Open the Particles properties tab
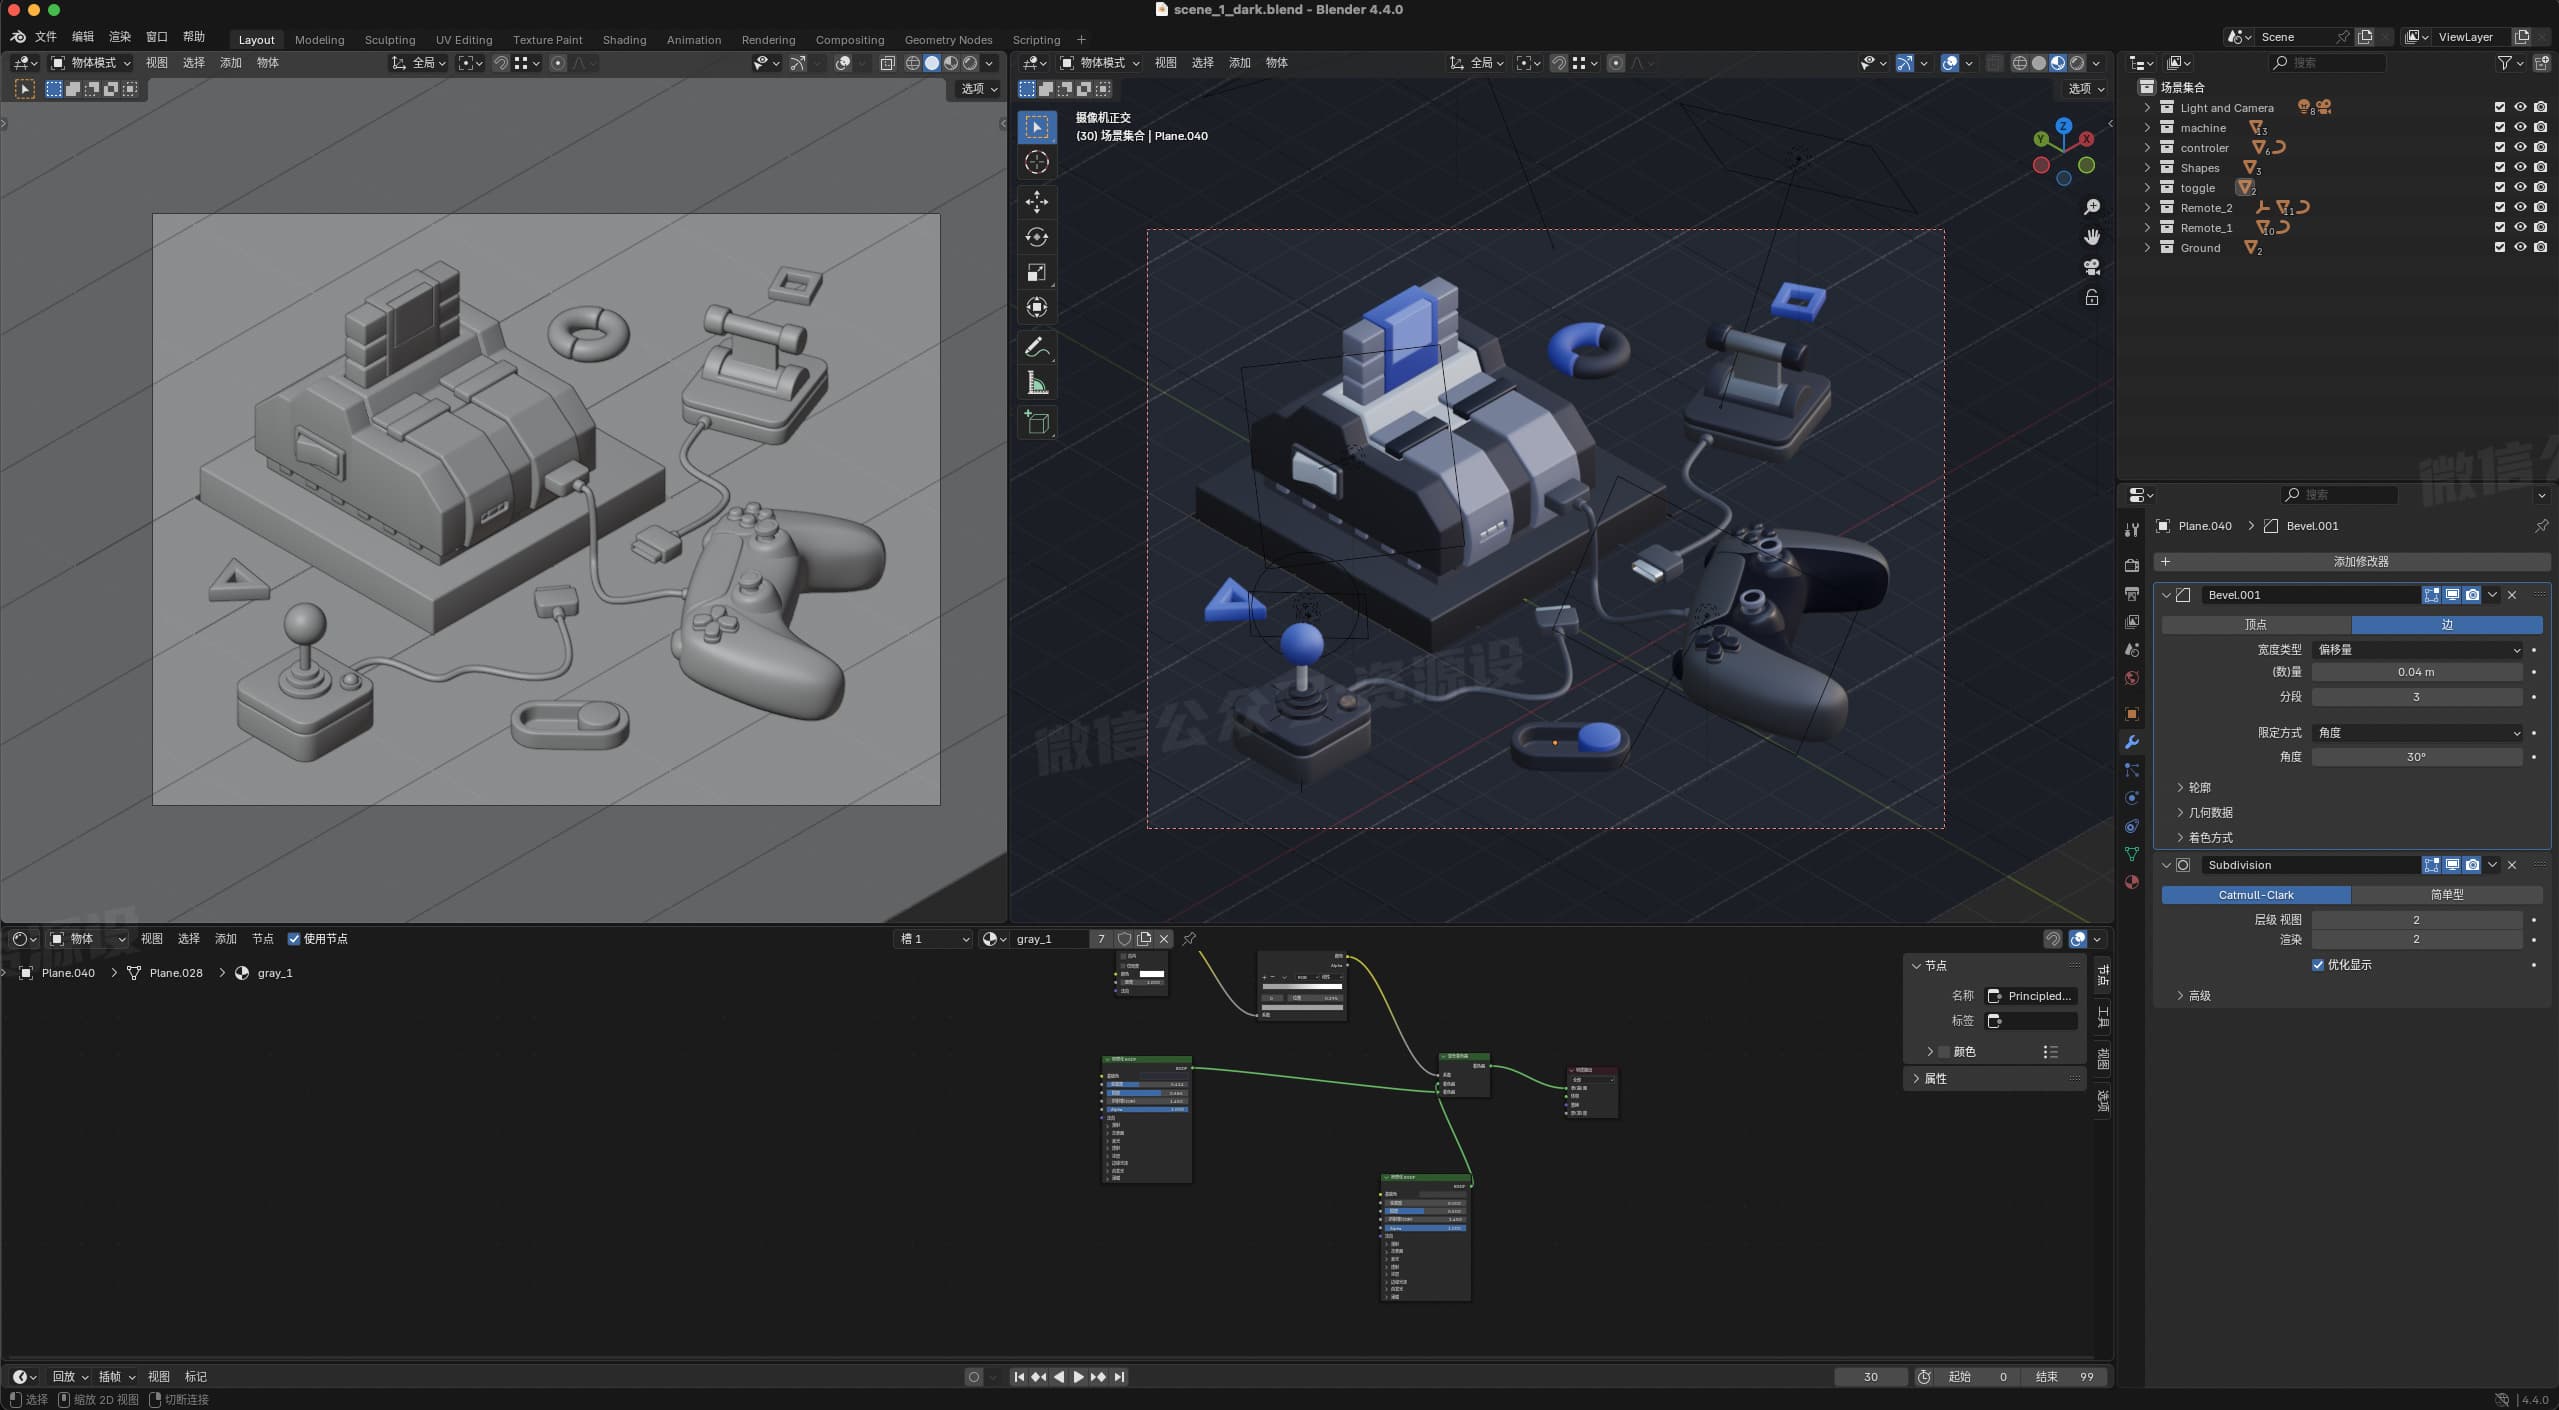The height and width of the screenshot is (1410, 2559). 2132,770
